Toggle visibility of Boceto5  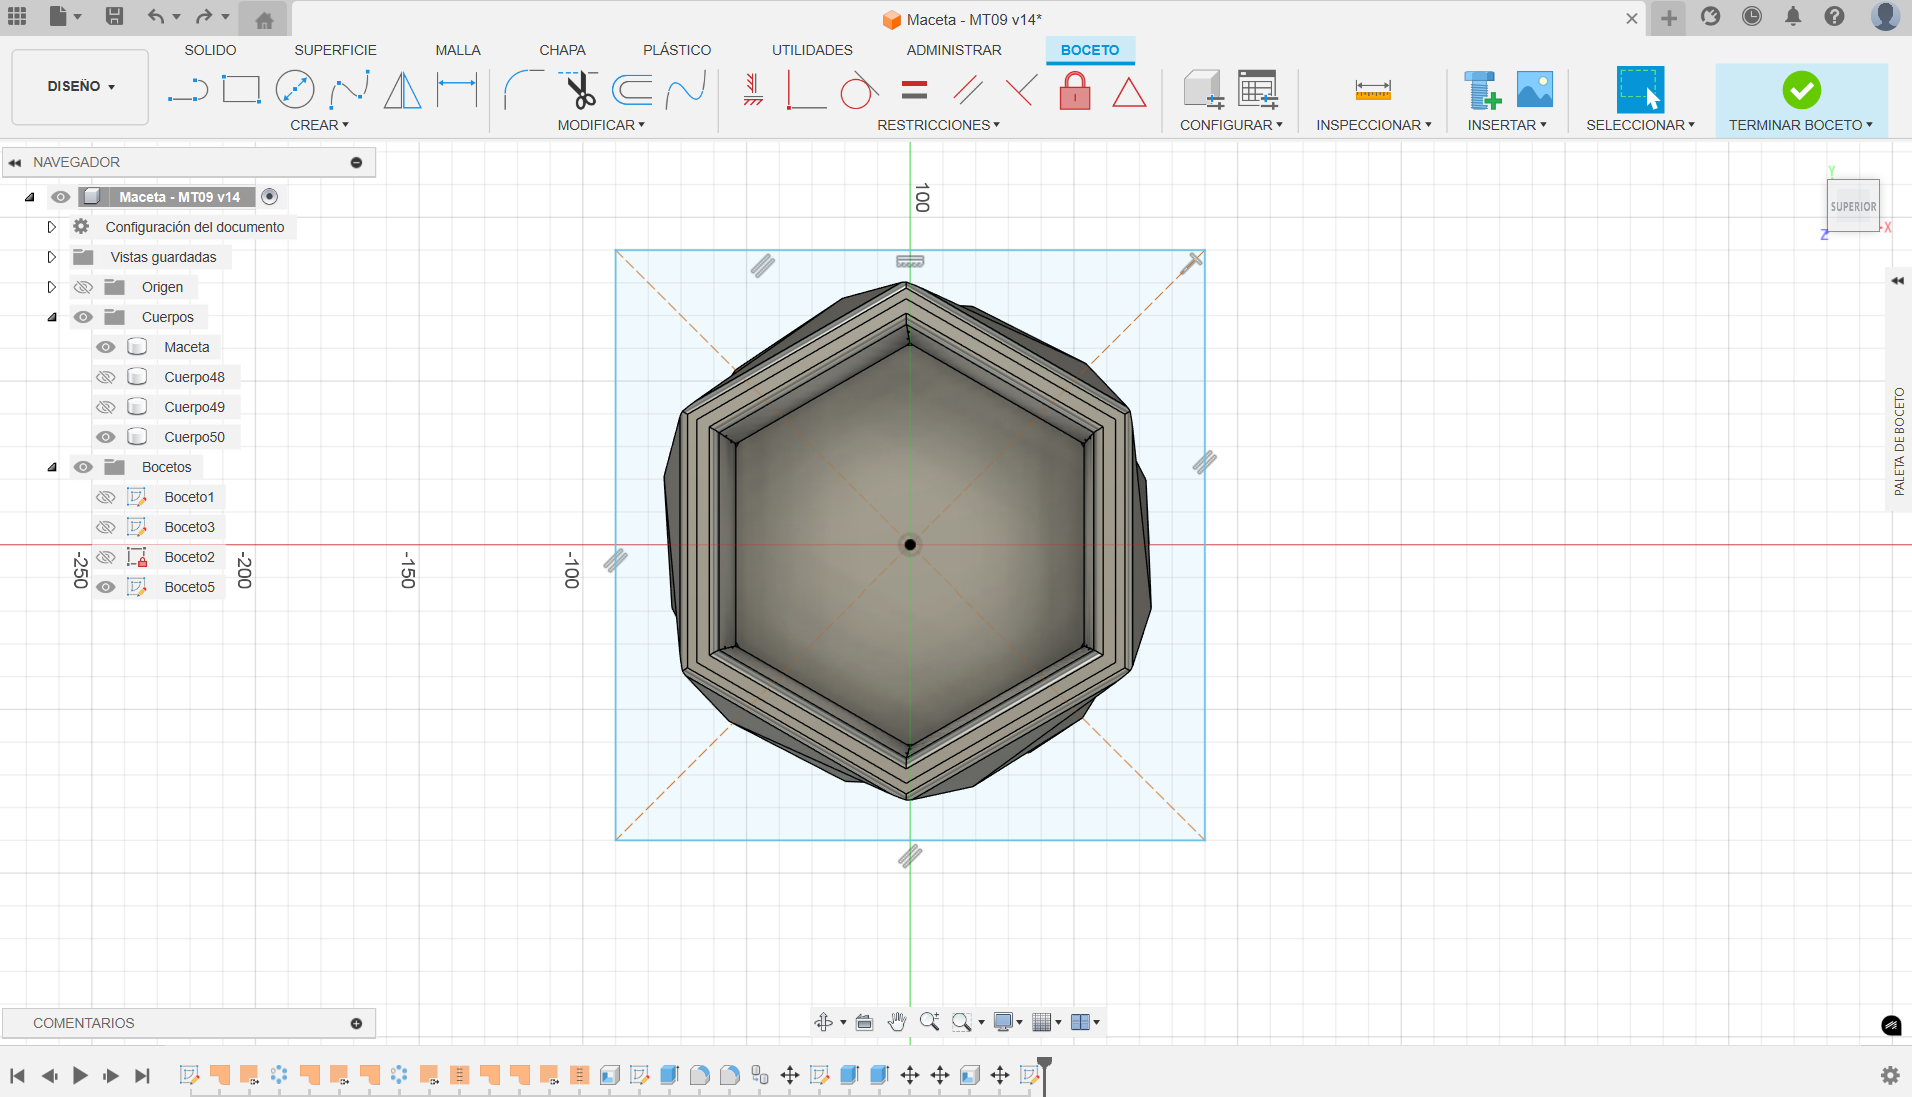coord(105,587)
